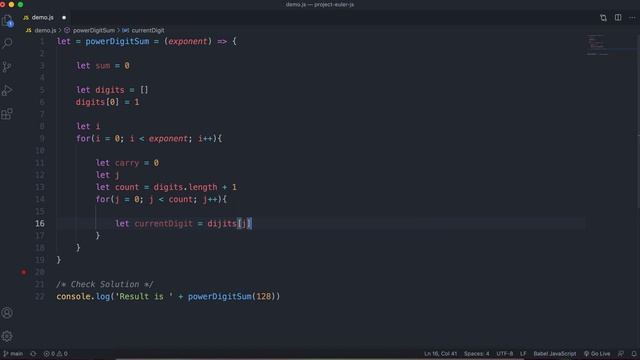
Task: Click the main branch in status bar
Action: pos(13,353)
